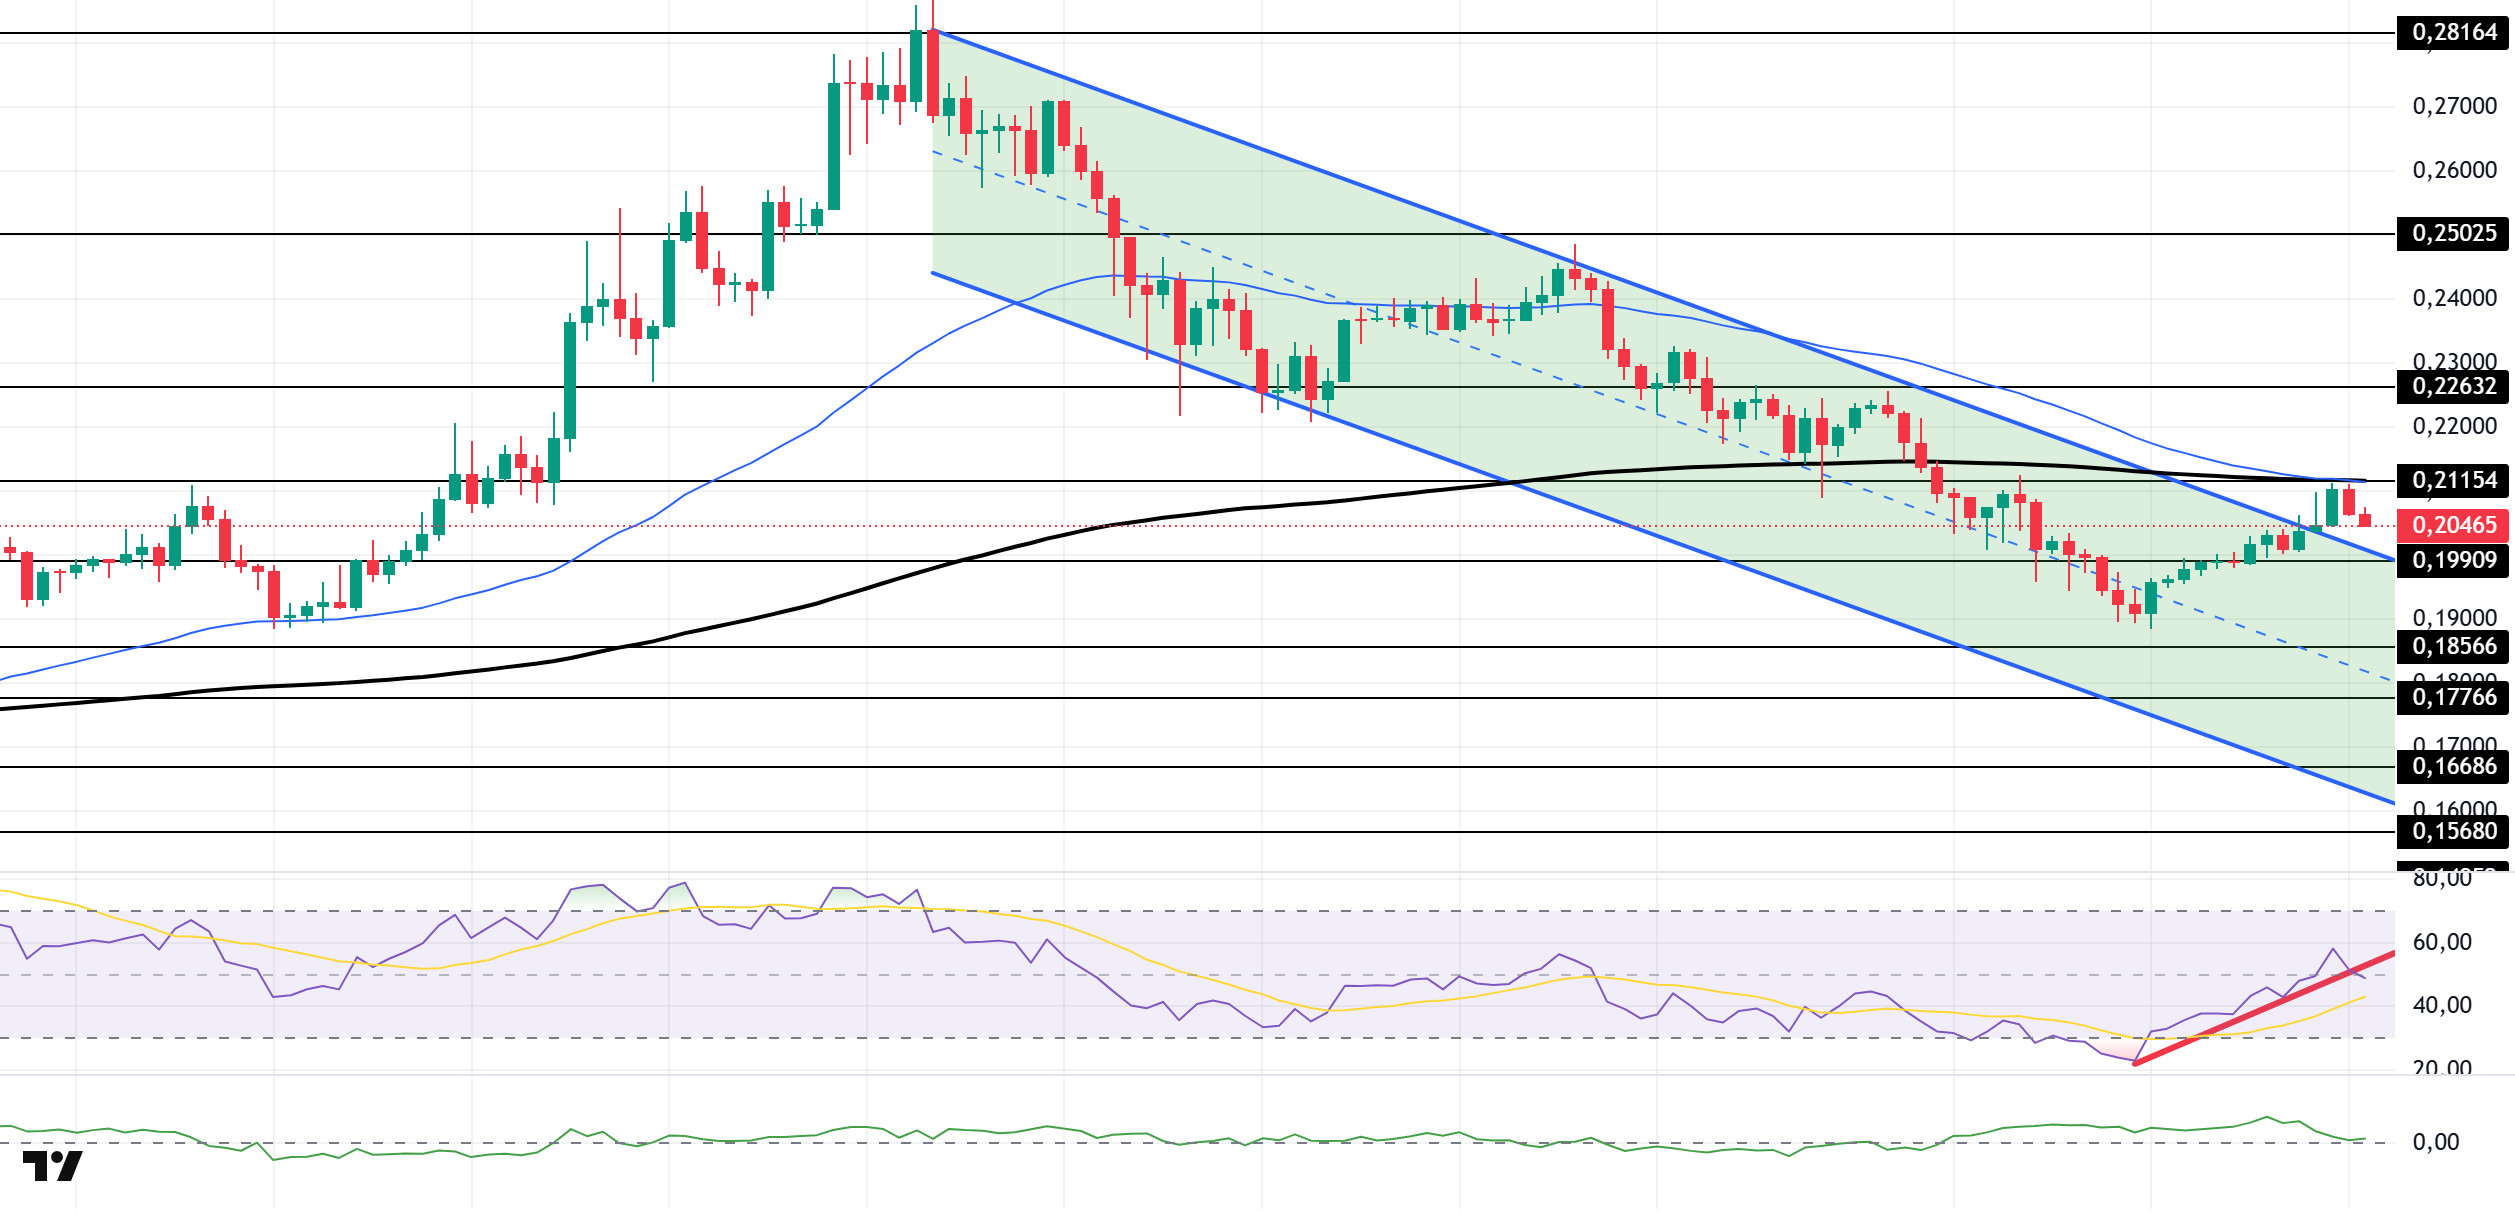Select the 0,28164 price level label
The width and height of the screenshot is (2515, 1225).
point(2453,33)
